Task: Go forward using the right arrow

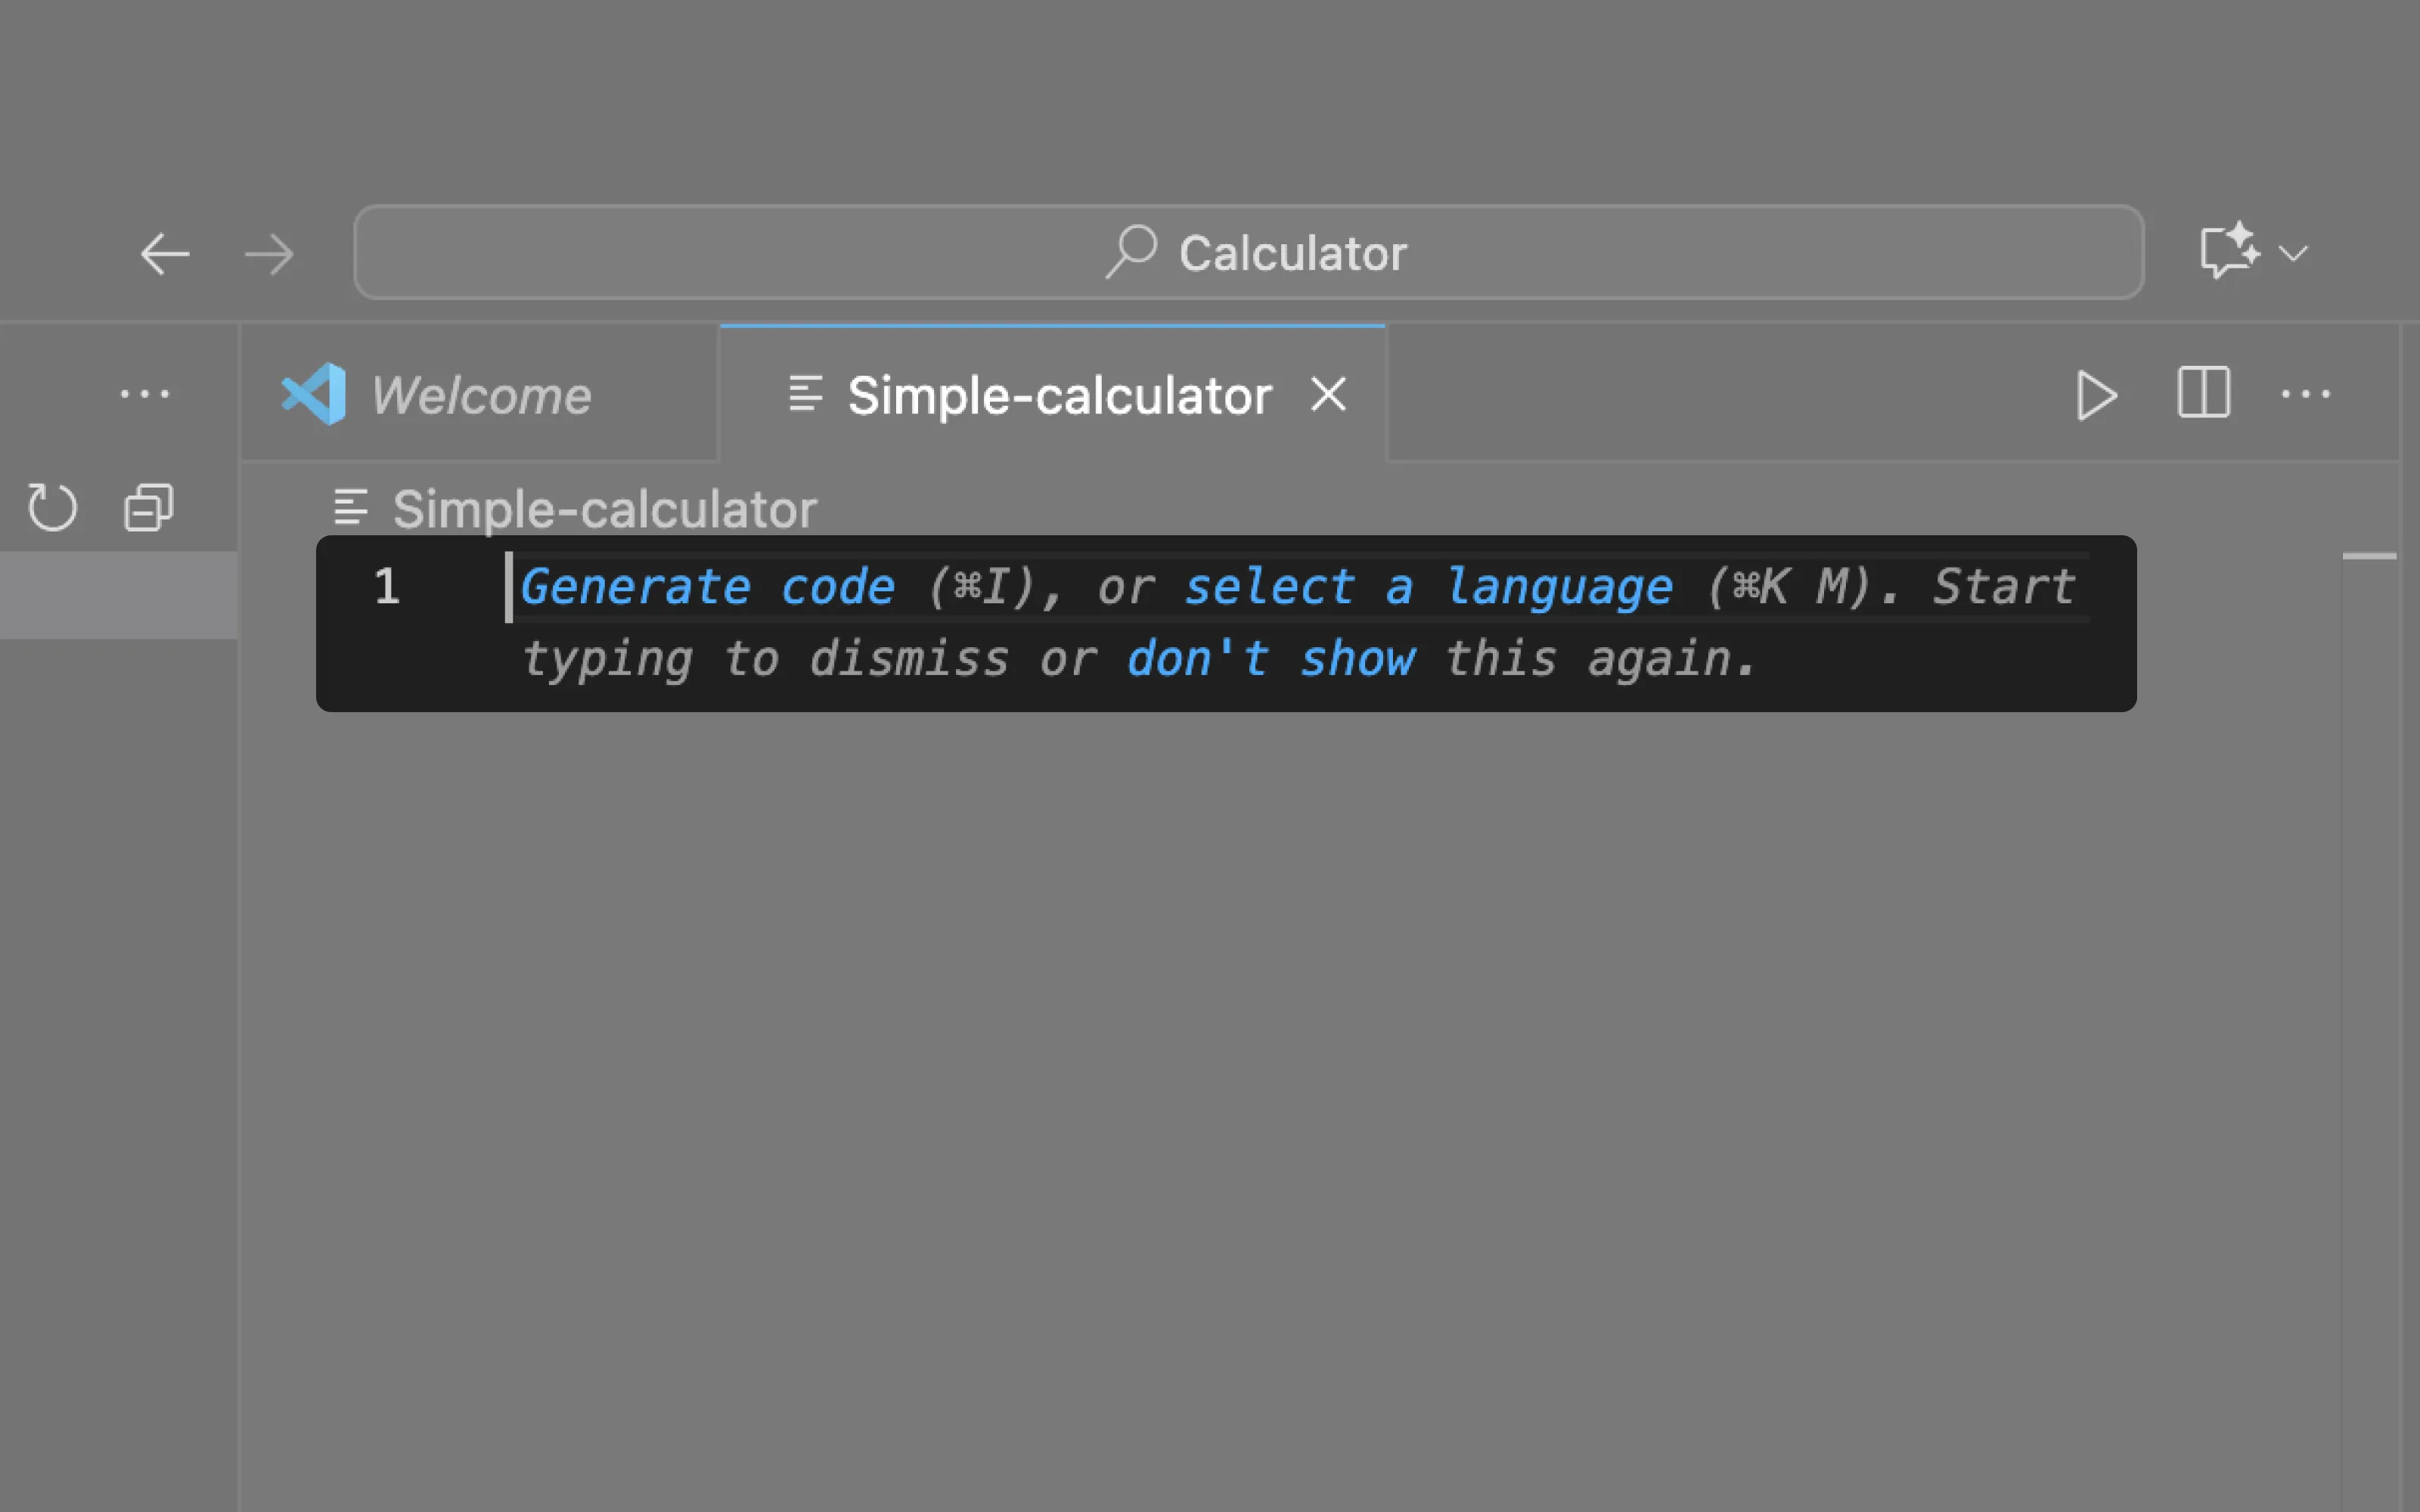Action: click(269, 254)
